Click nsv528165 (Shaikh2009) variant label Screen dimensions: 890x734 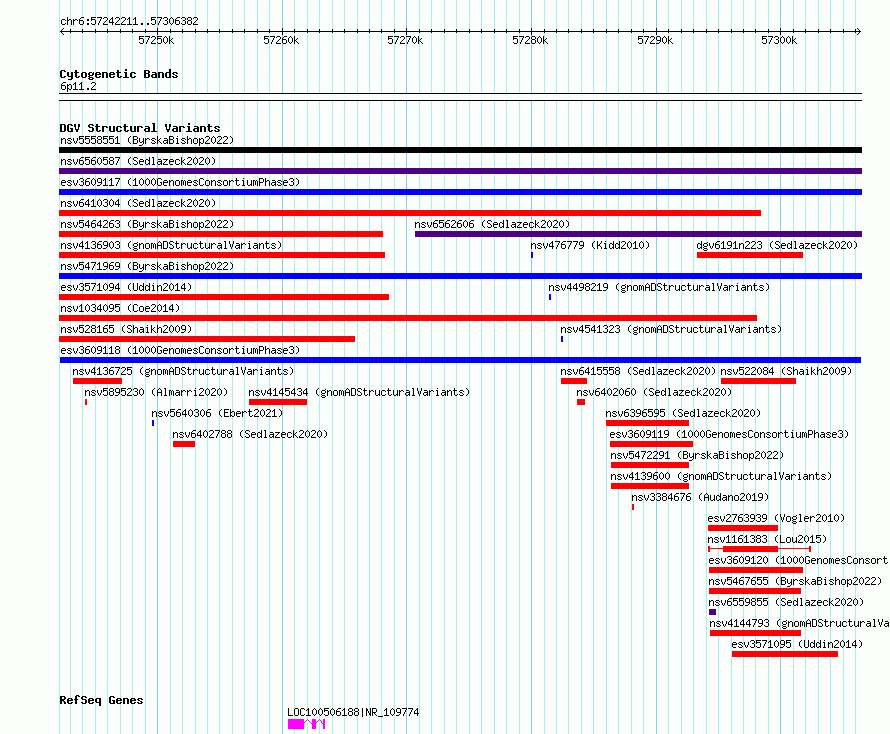tap(126, 329)
